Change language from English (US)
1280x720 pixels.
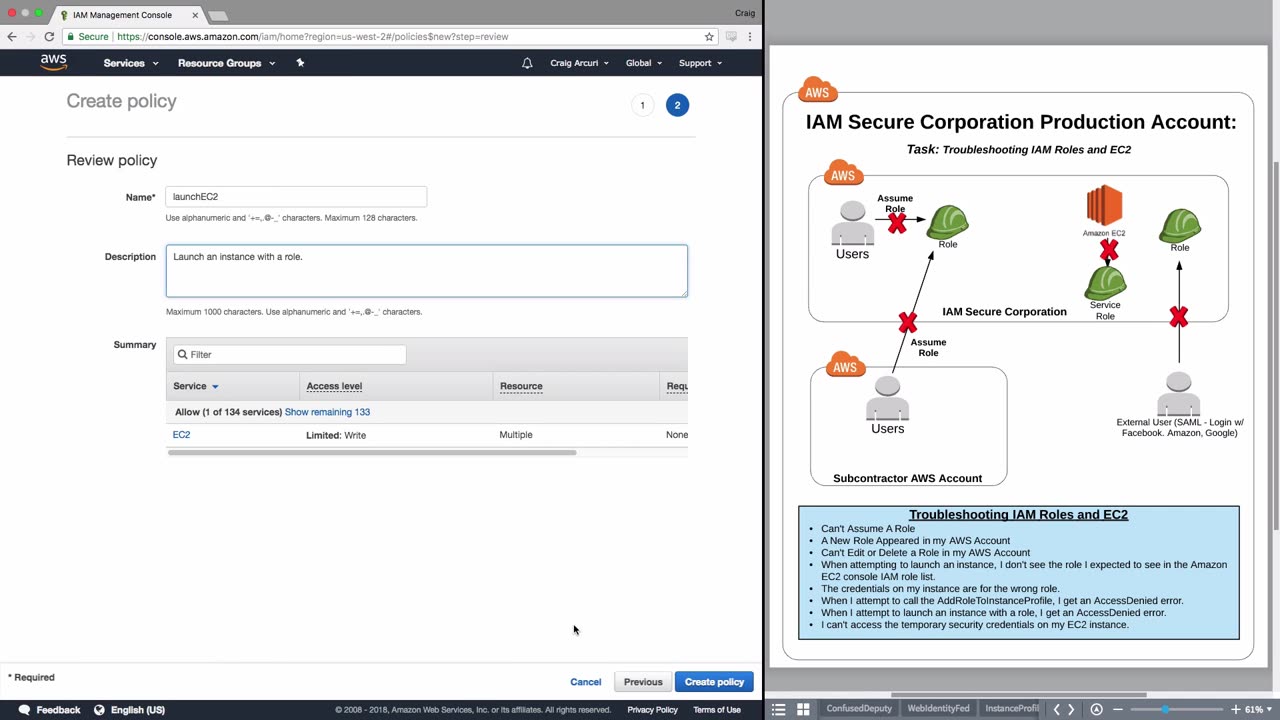tap(138, 710)
